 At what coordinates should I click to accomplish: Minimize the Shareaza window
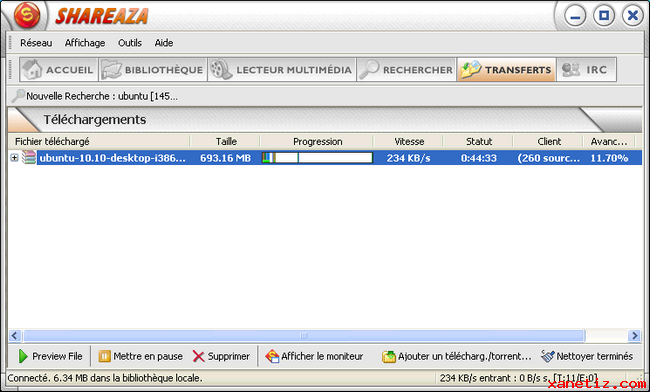575,16
